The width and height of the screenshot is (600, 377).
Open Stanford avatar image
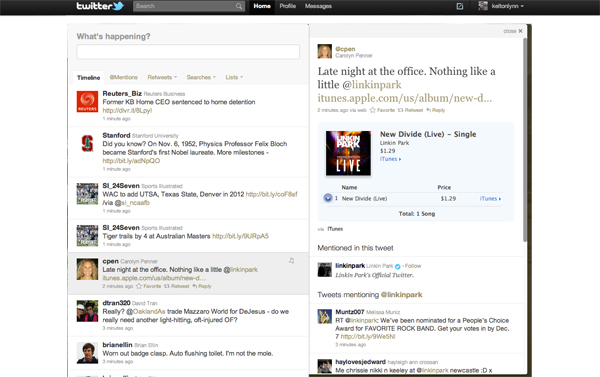87,143
